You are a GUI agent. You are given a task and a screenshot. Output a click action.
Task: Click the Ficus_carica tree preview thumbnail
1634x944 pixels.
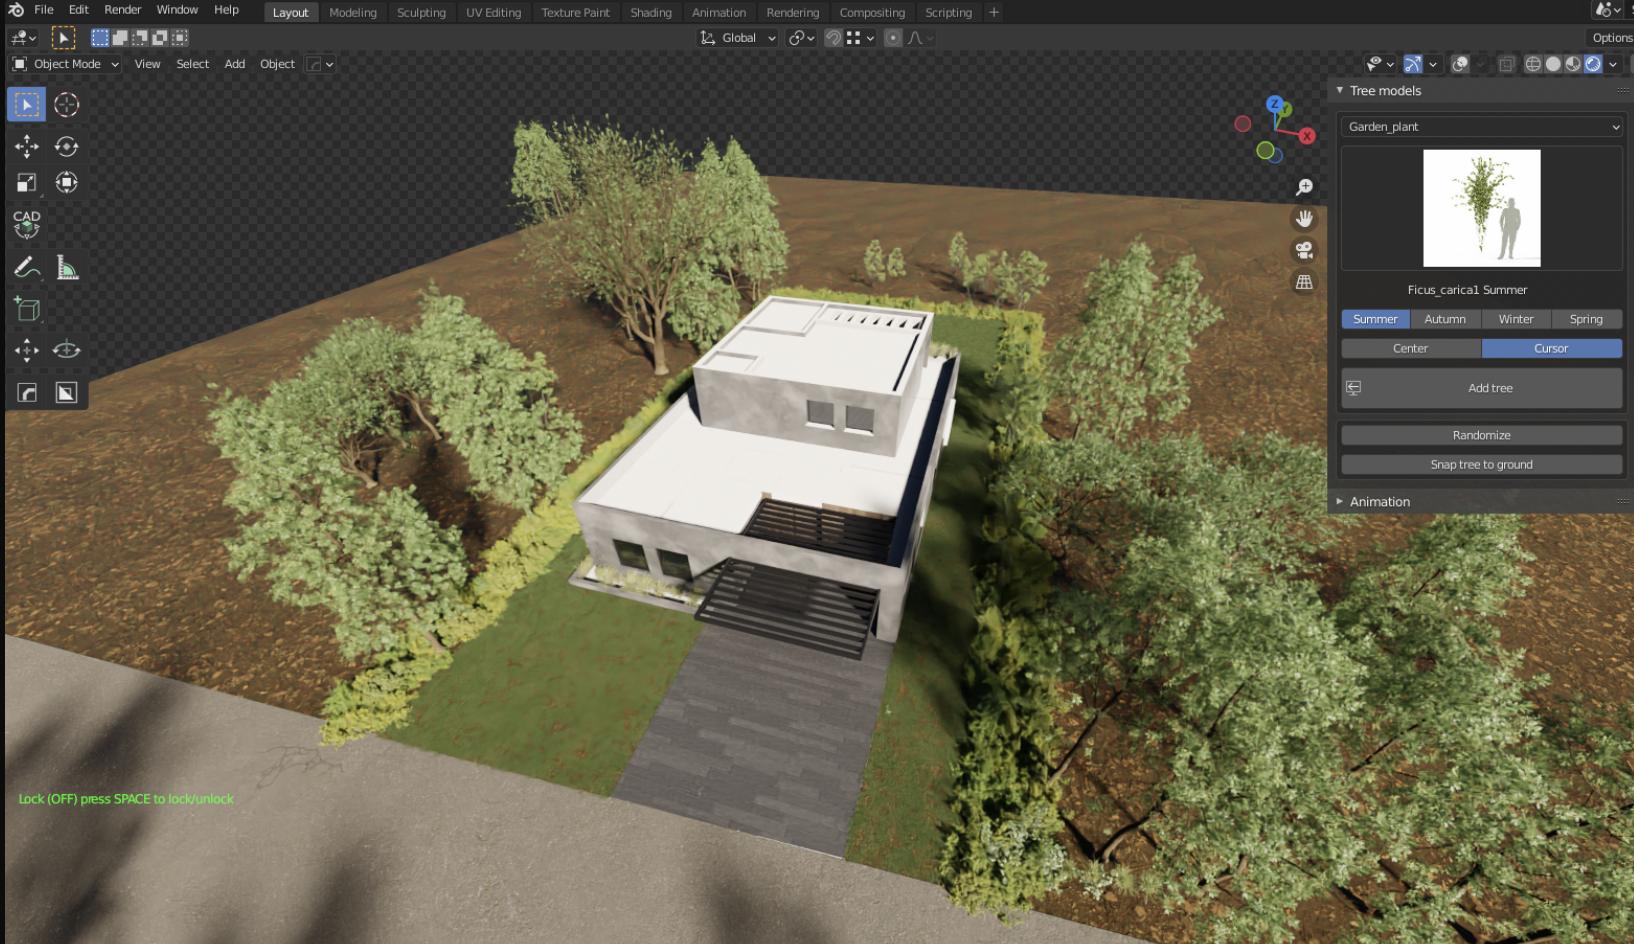[x=1481, y=208]
